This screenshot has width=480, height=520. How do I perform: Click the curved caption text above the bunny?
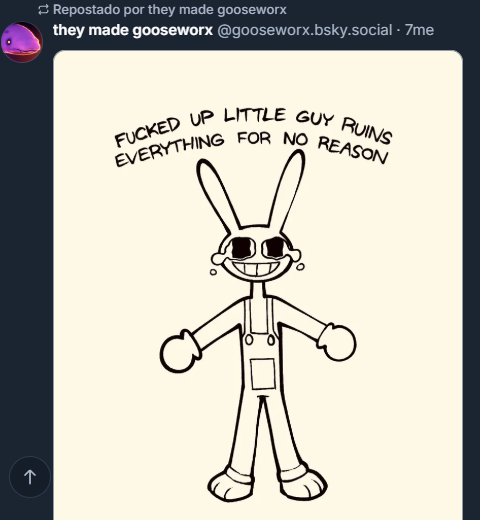coord(253,137)
